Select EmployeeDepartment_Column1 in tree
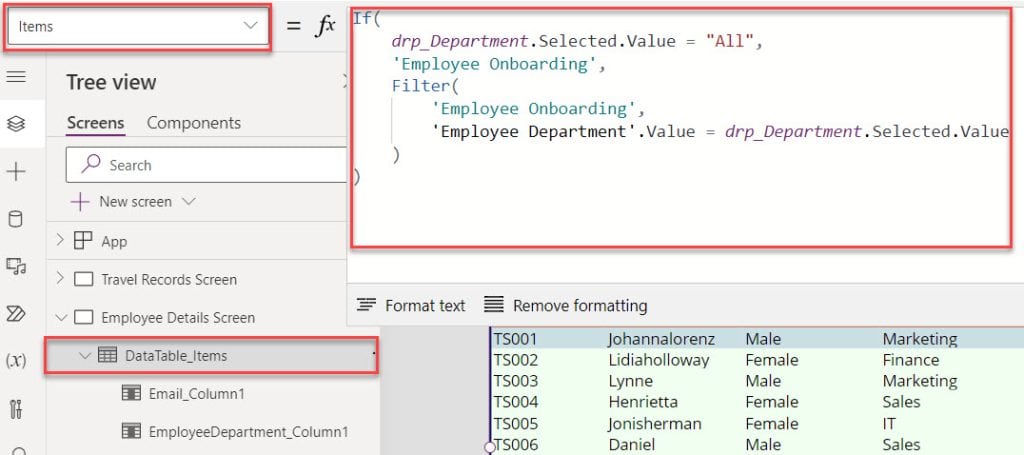The width and height of the screenshot is (1024, 455). pos(248,431)
